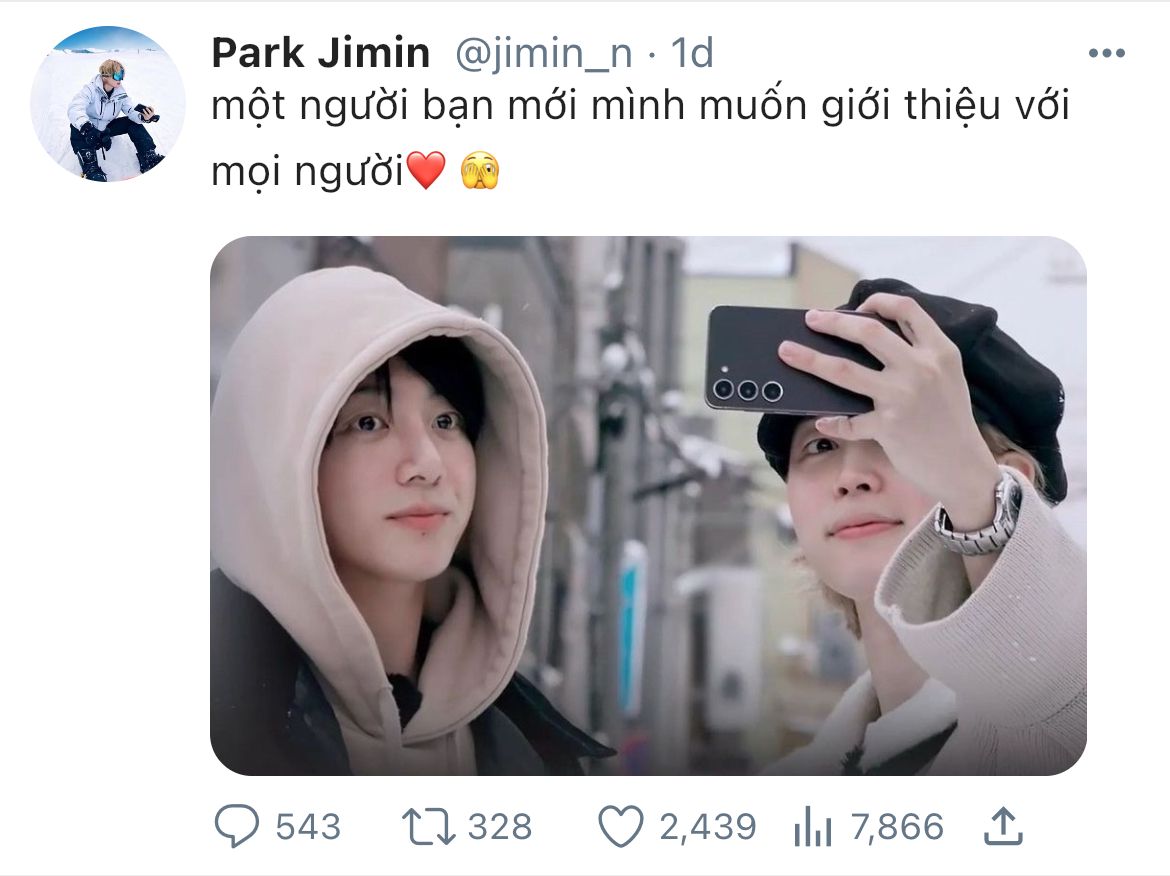Like the tweet with heart outline icon
1170x876 pixels.
(x=621, y=827)
